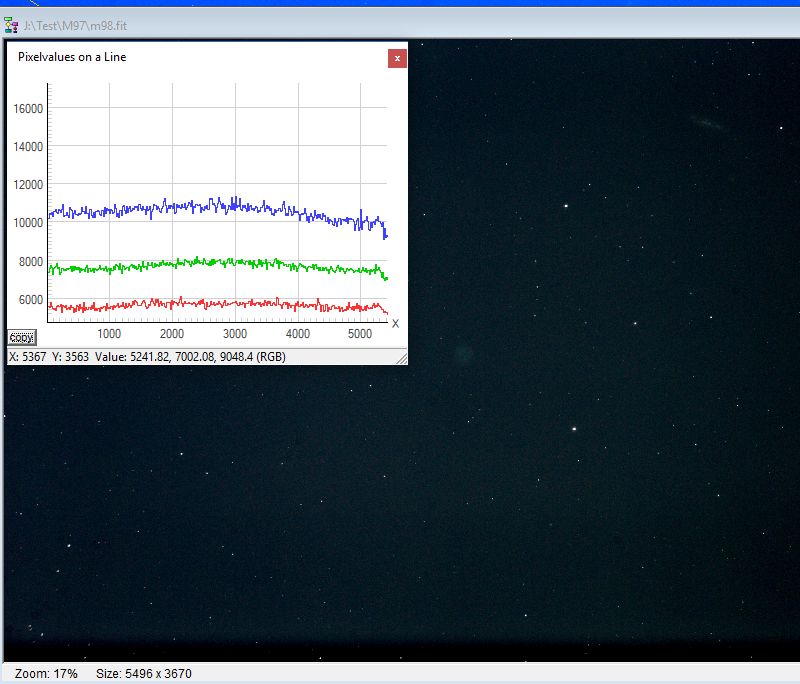Click the X/Y value readout in the graph status bar

147,357
